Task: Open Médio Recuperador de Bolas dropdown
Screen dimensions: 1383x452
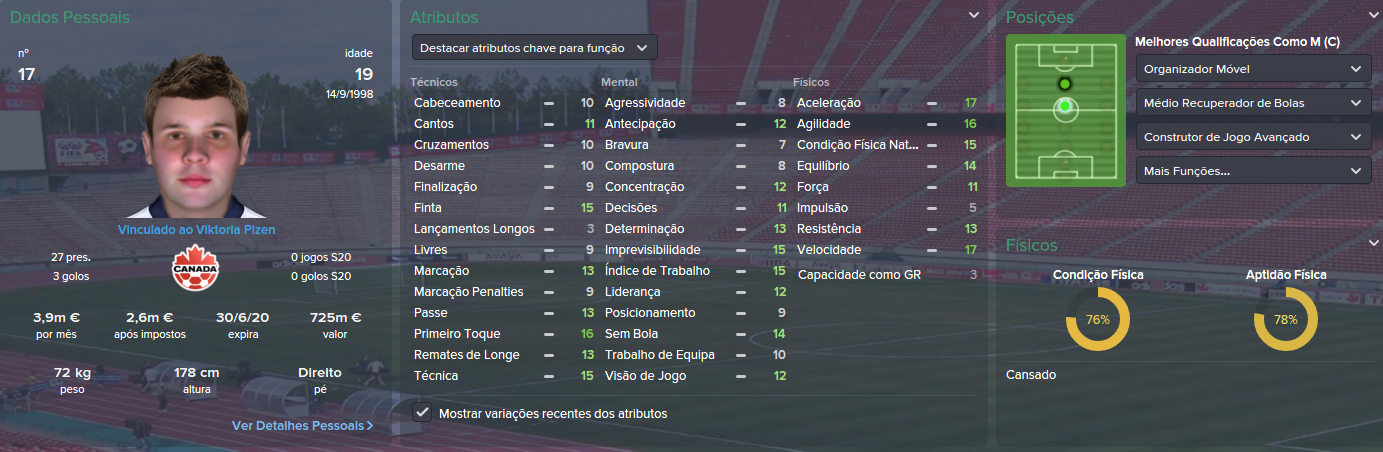Action: [x=1253, y=103]
